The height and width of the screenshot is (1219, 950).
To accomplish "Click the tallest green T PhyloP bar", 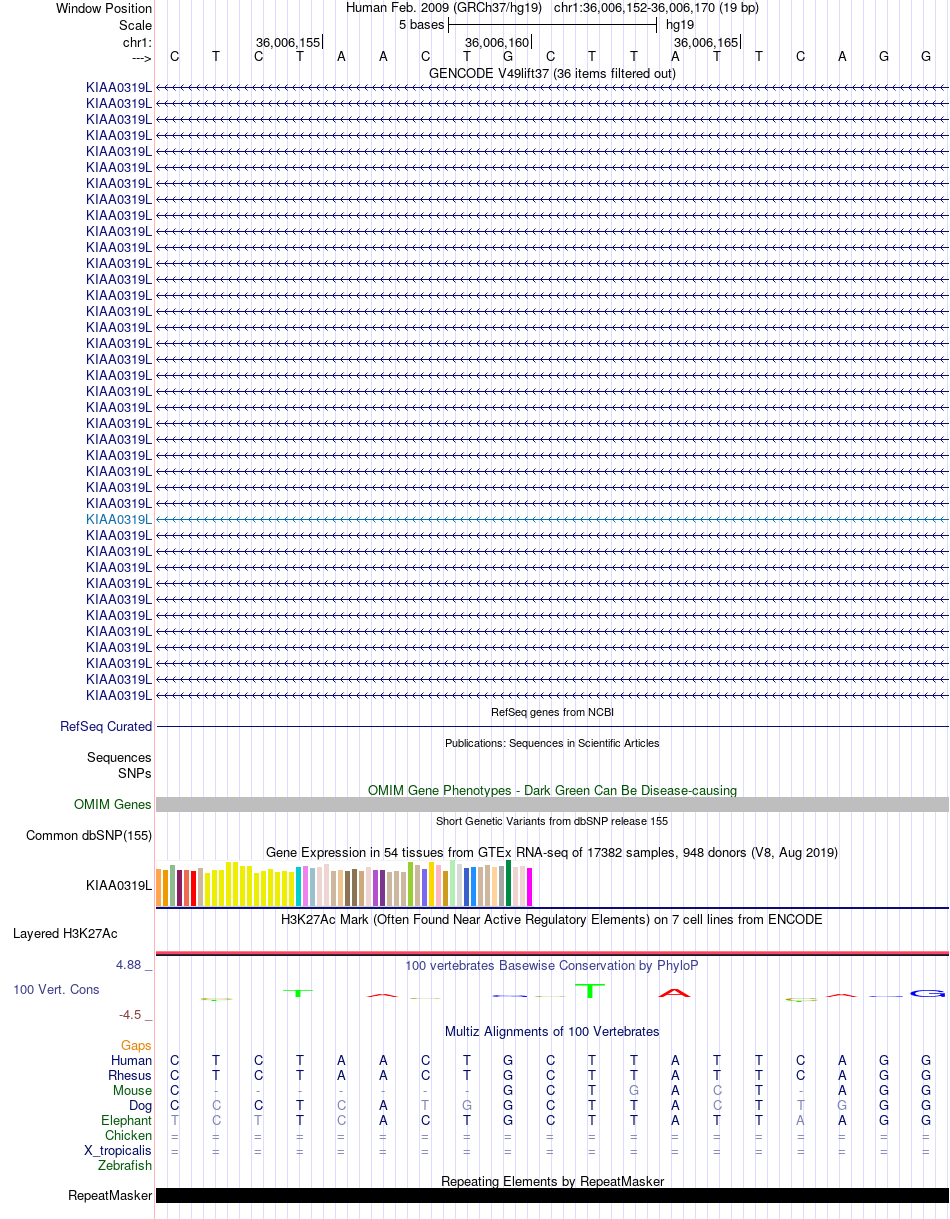I will tap(591, 990).
